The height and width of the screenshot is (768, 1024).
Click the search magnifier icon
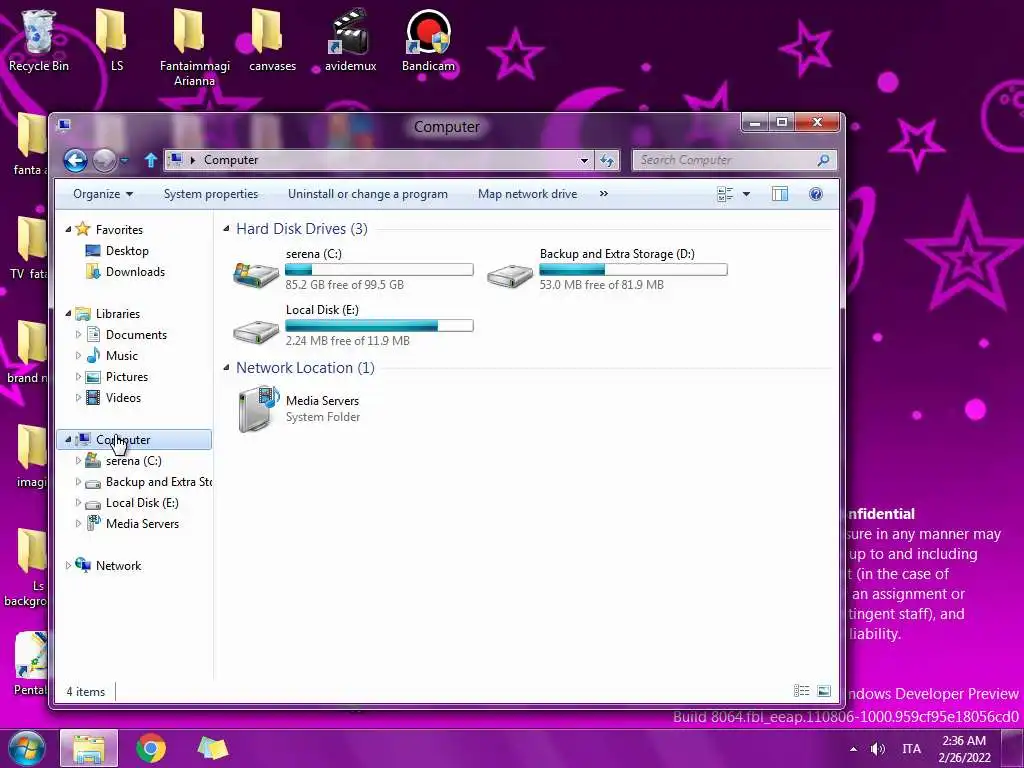(x=824, y=160)
